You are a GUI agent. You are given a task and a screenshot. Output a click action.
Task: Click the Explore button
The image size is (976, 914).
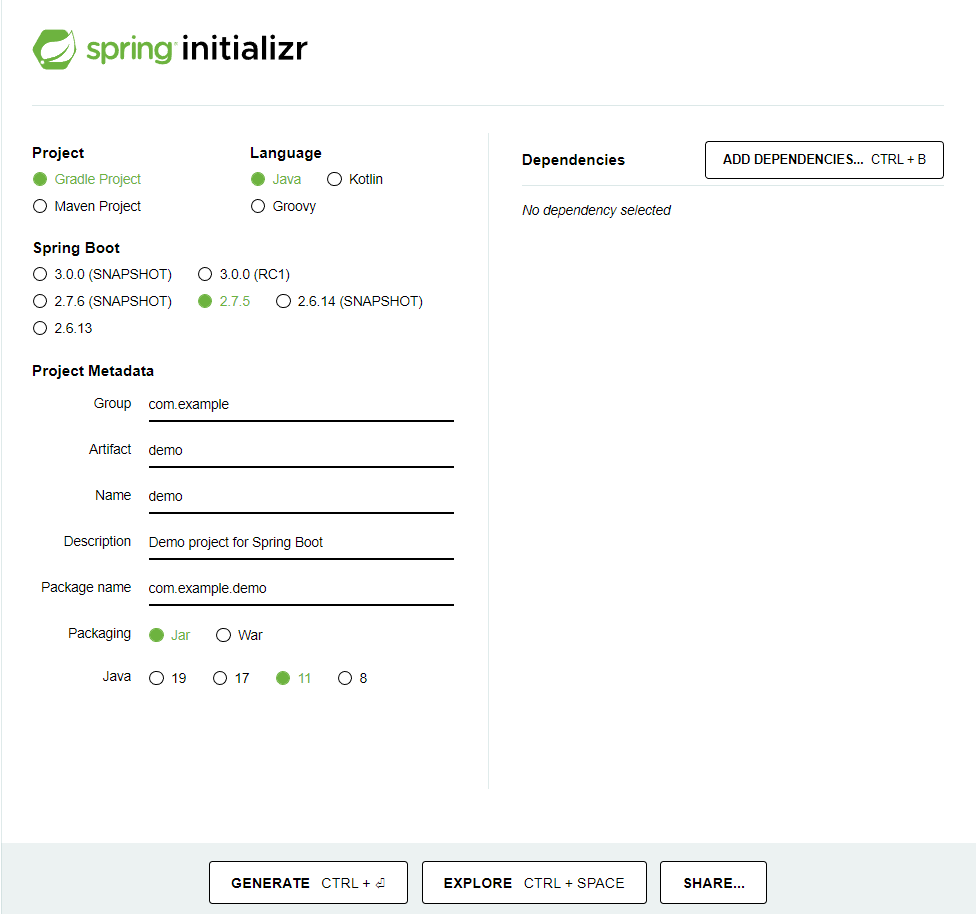(x=534, y=882)
